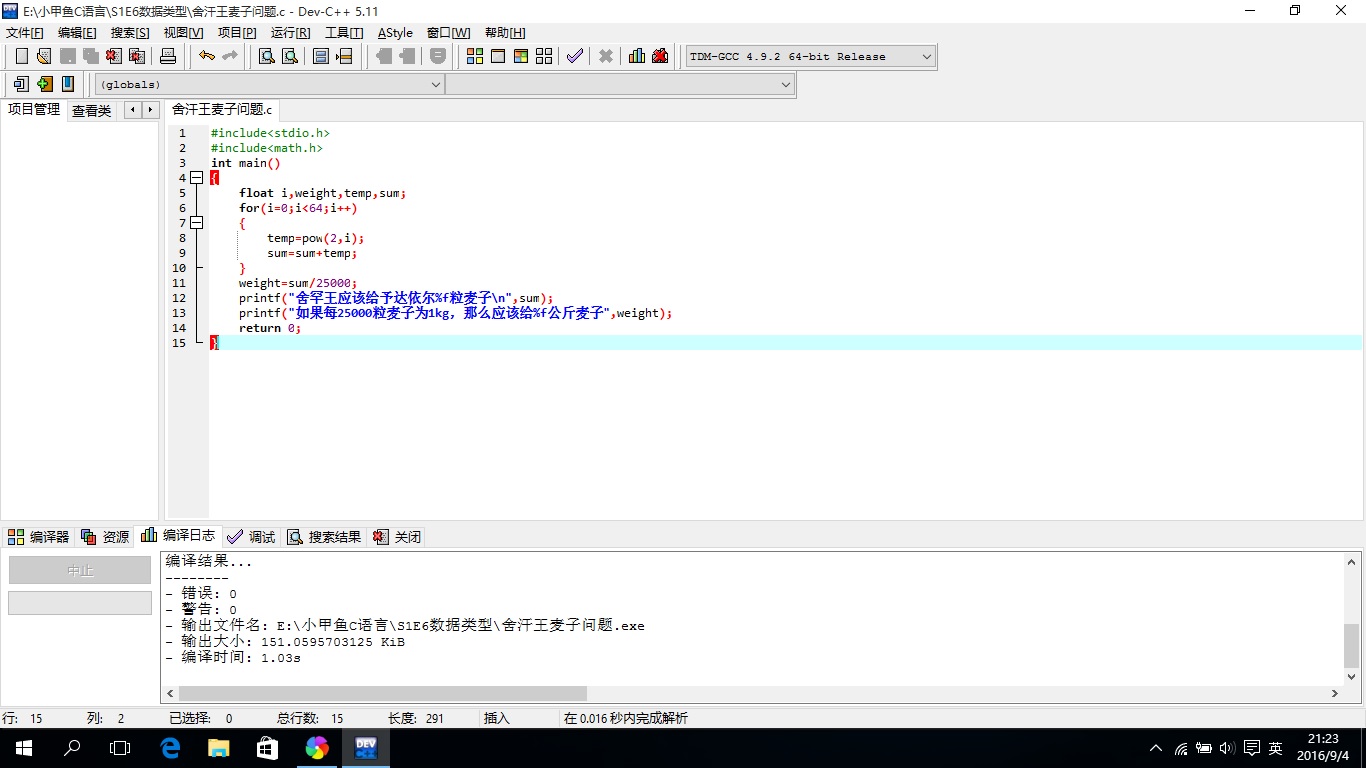The width and height of the screenshot is (1366, 768).
Task: Open the 运行[R] menu
Action: 291,33
